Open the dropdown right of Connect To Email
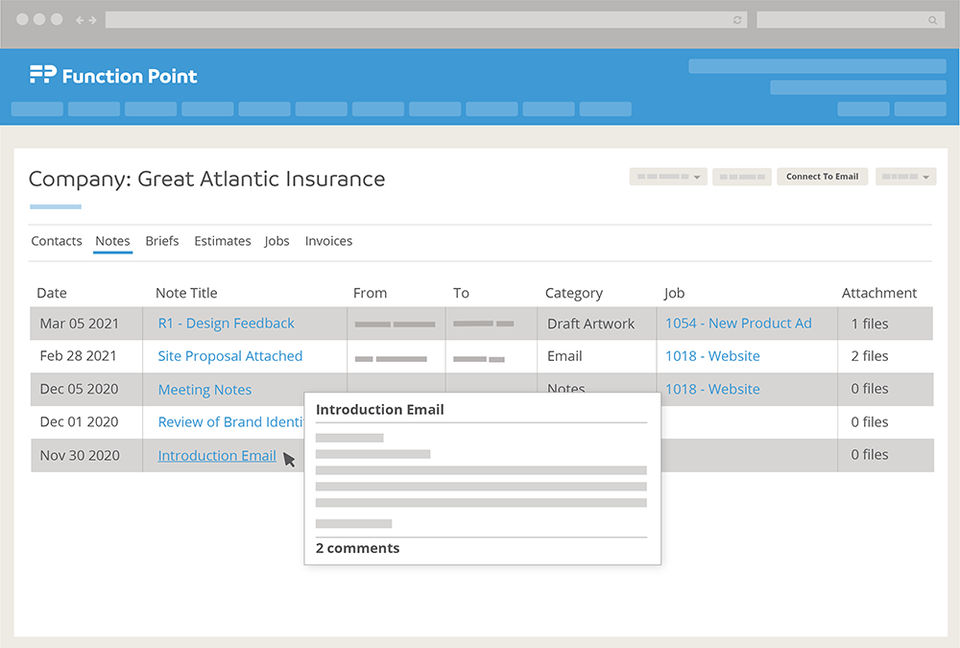 click(906, 177)
